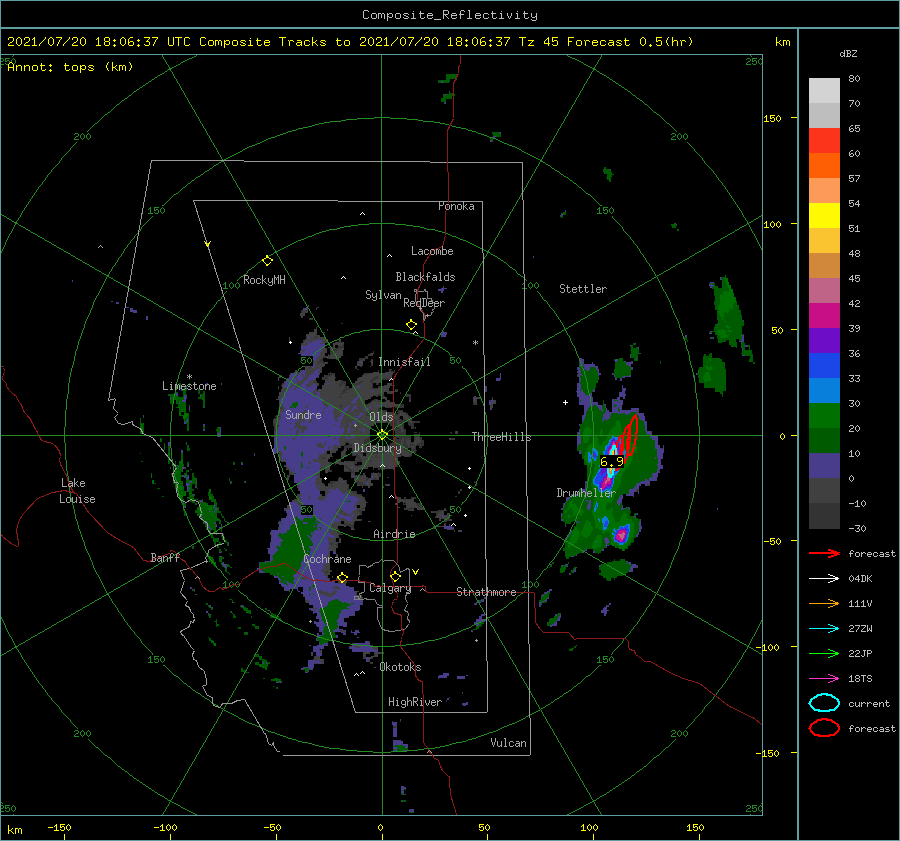The width and height of the screenshot is (900, 841).
Task: Click the Banff label on the map
Action: [x=165, y=557]
